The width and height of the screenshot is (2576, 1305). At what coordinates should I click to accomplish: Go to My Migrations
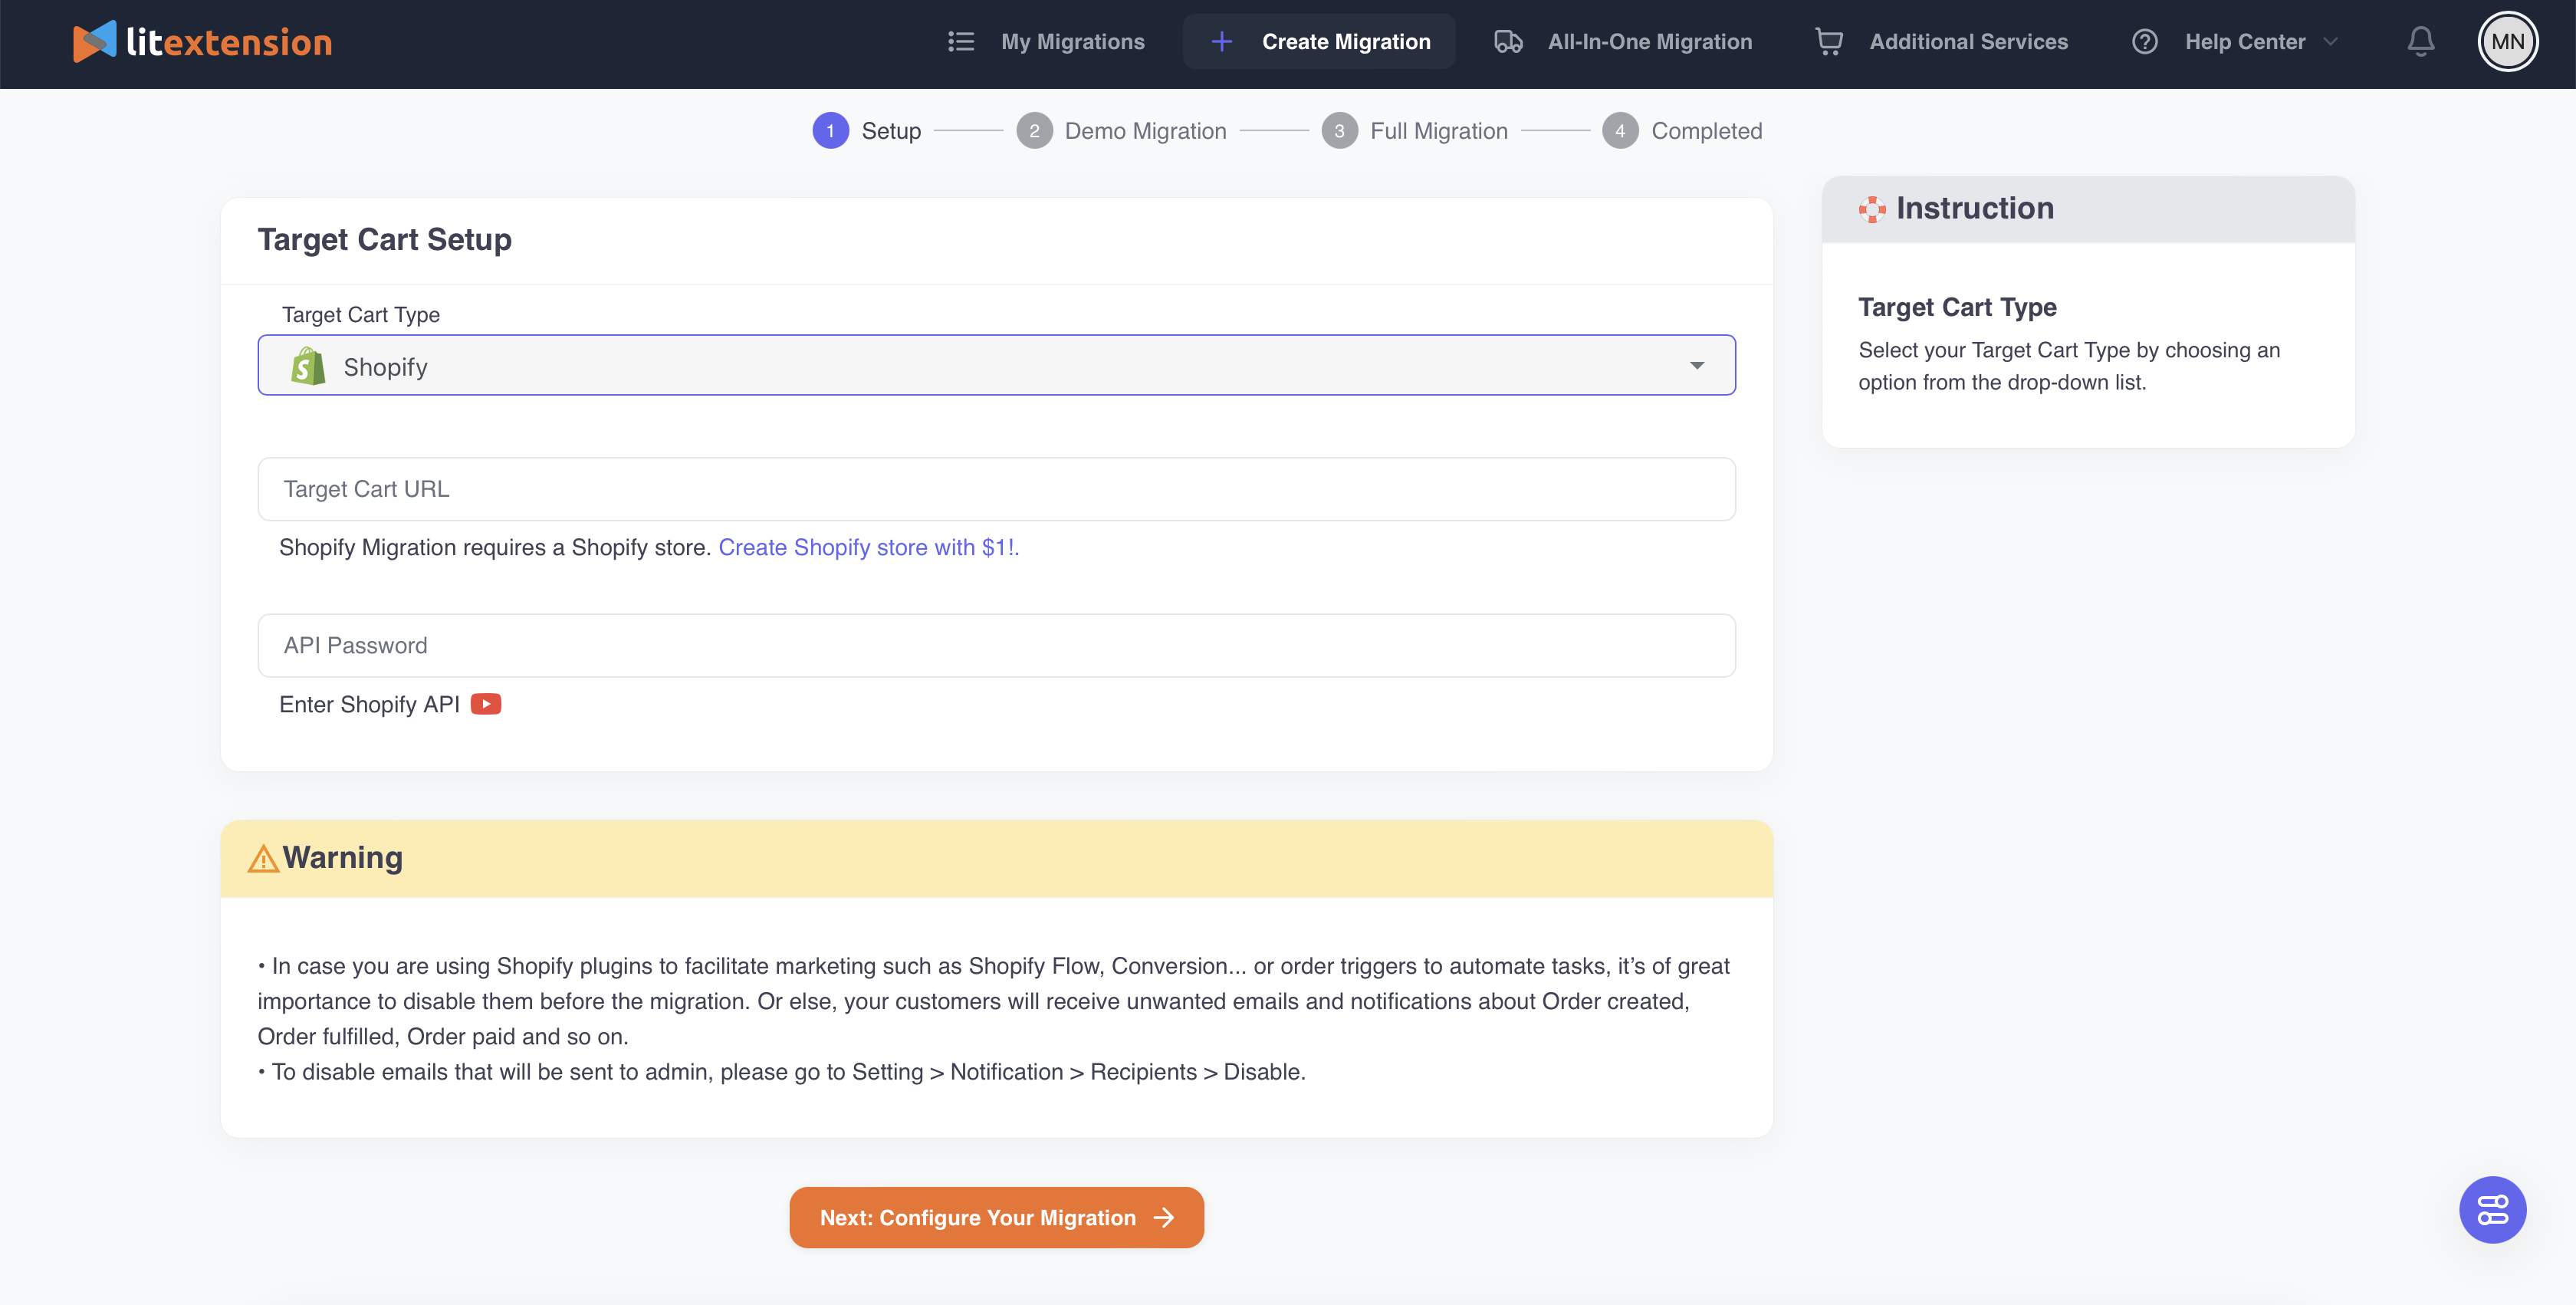(x=1073, y=41)
